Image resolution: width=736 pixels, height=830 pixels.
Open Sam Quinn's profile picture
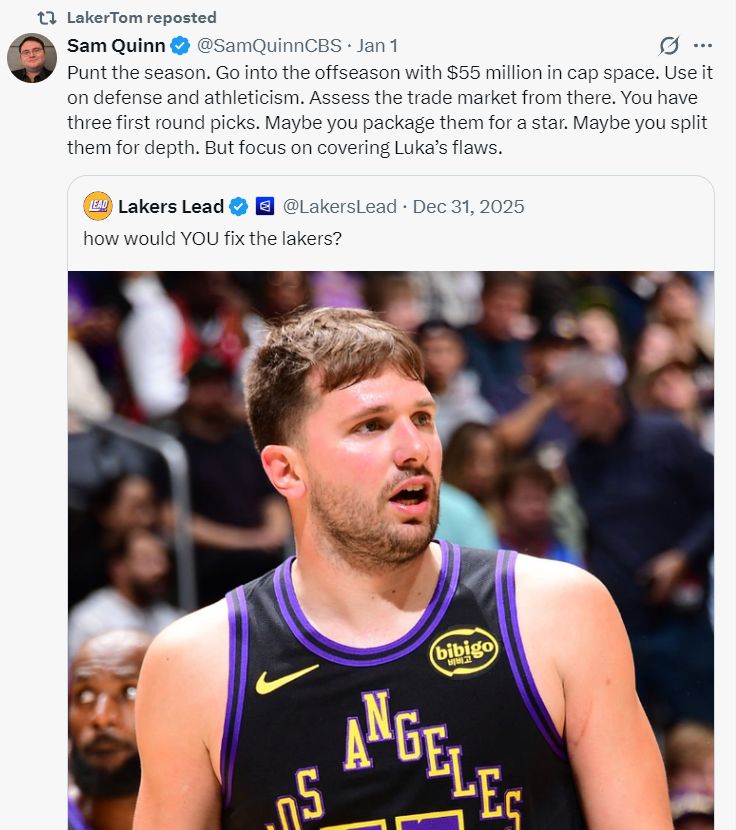(32, 58)
